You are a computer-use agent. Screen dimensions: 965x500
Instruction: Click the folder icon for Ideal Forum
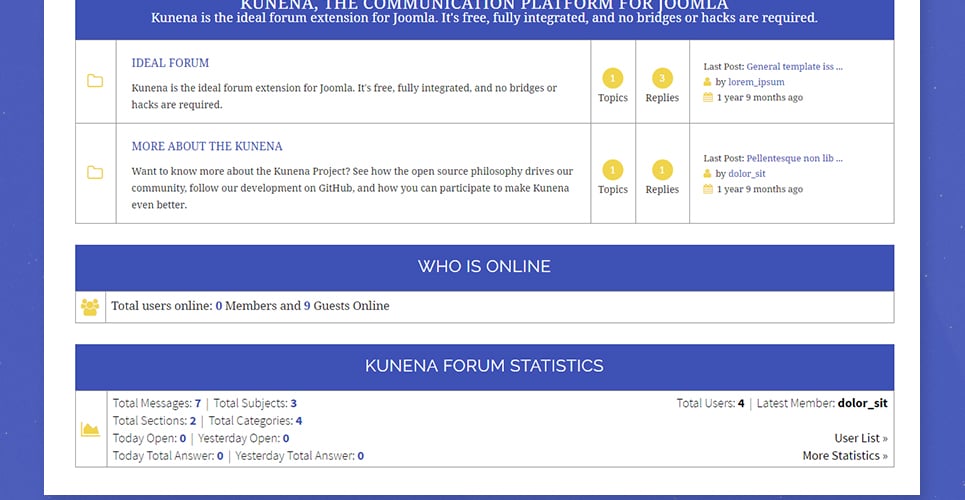click(x=95, y=81)
